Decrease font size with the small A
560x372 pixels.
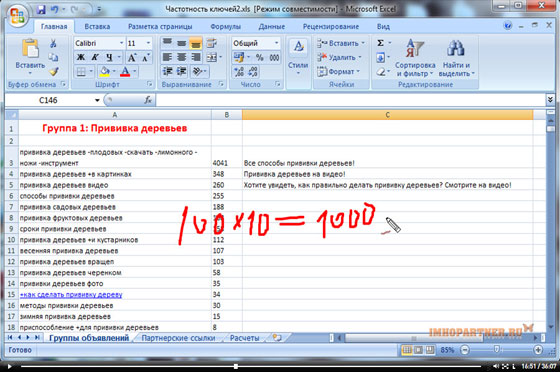[x=145, y=57]
